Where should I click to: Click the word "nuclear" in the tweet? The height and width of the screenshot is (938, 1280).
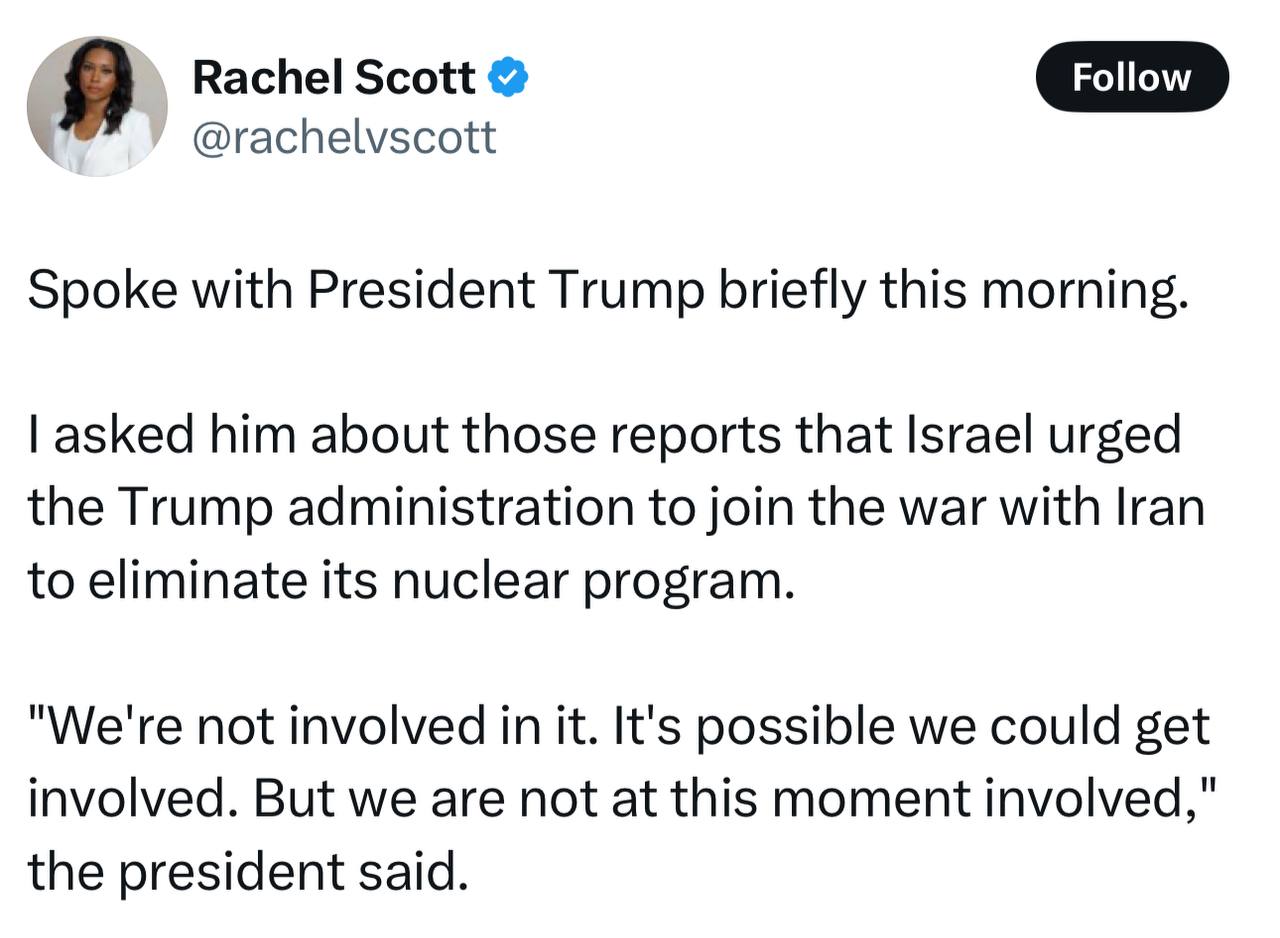click(479, 581)
